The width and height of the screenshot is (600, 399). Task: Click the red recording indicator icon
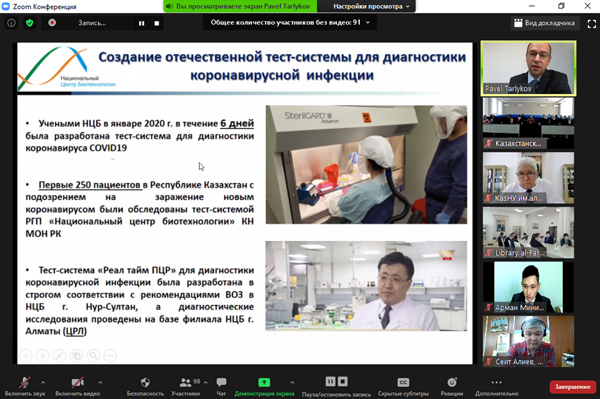click(52, 23)
